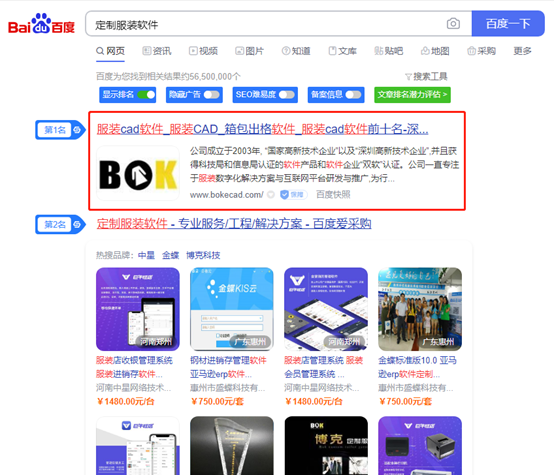Click 文章排名潜力评估 green button
554x475 pixels.
412,95
